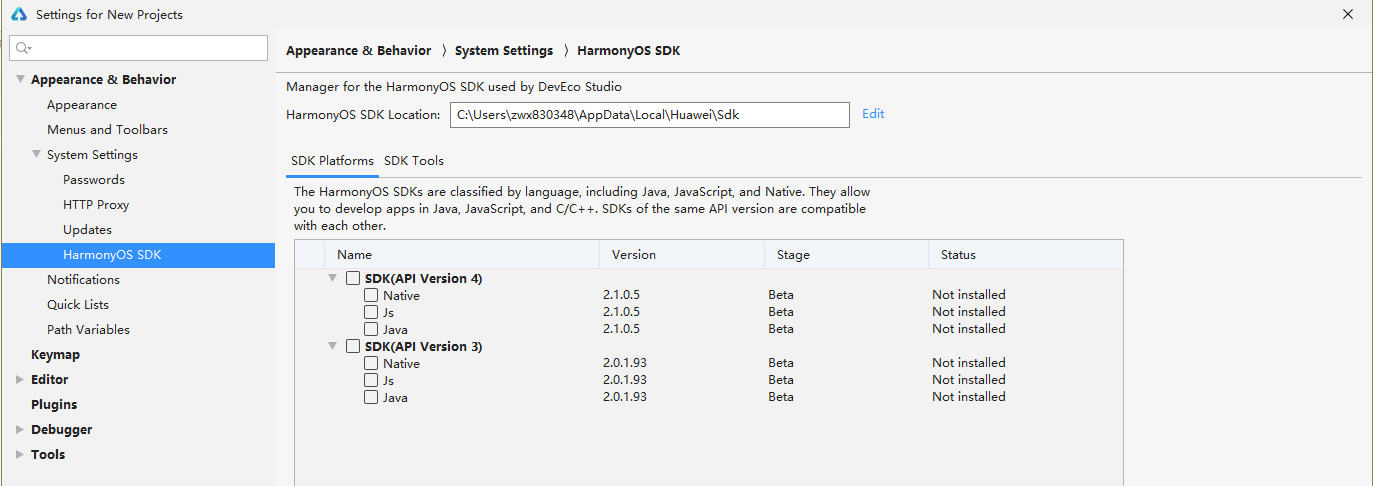The image size is (1373, 486).
Task: Check the SDK(API Version 4) checkbox
Action: point(353,278)
